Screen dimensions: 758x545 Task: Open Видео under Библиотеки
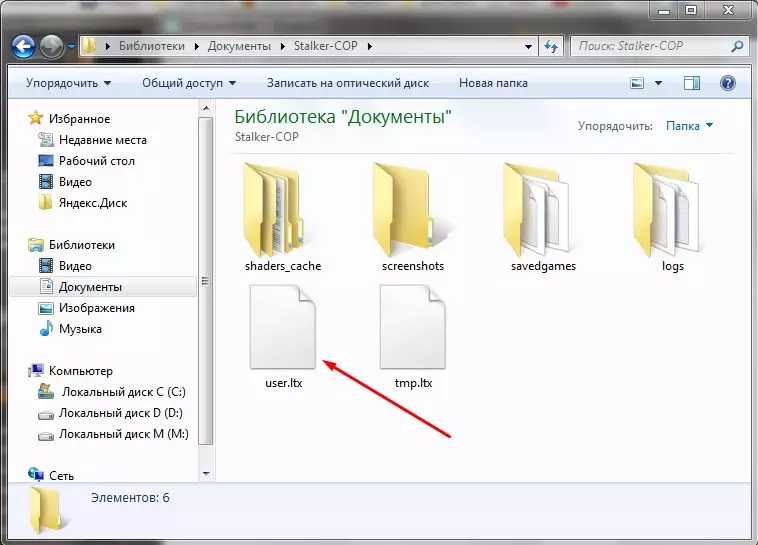pos(75,265)
